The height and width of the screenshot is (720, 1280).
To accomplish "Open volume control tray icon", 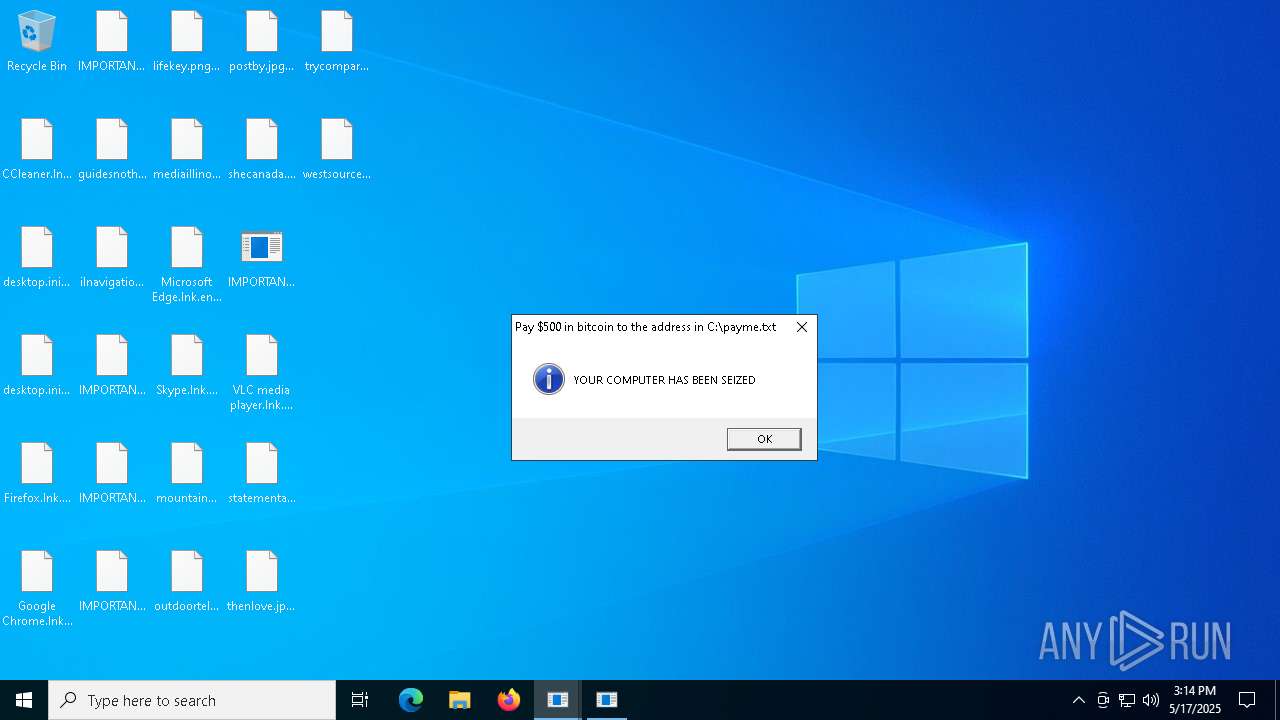I will tap(1151, 700).
